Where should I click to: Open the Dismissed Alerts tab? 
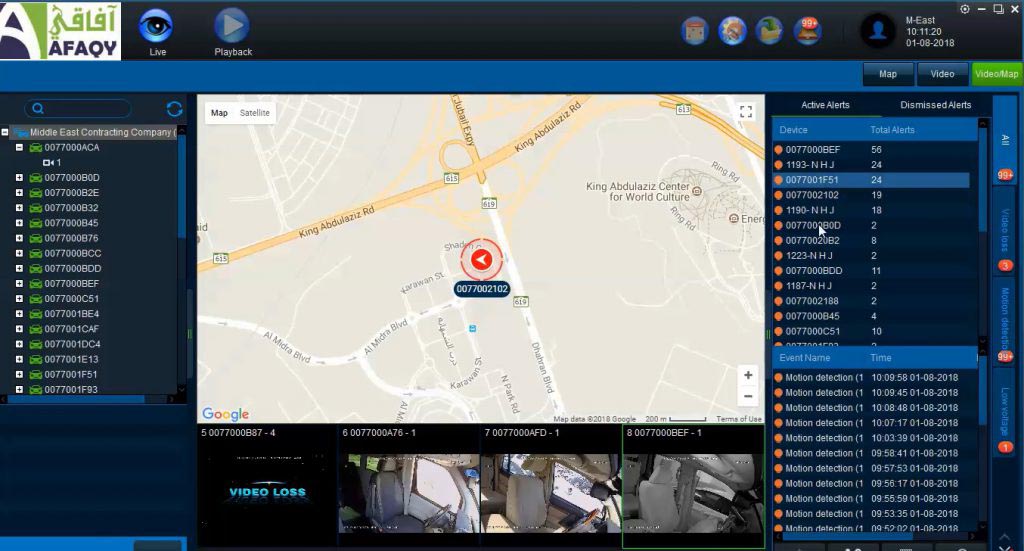(935, 104)
